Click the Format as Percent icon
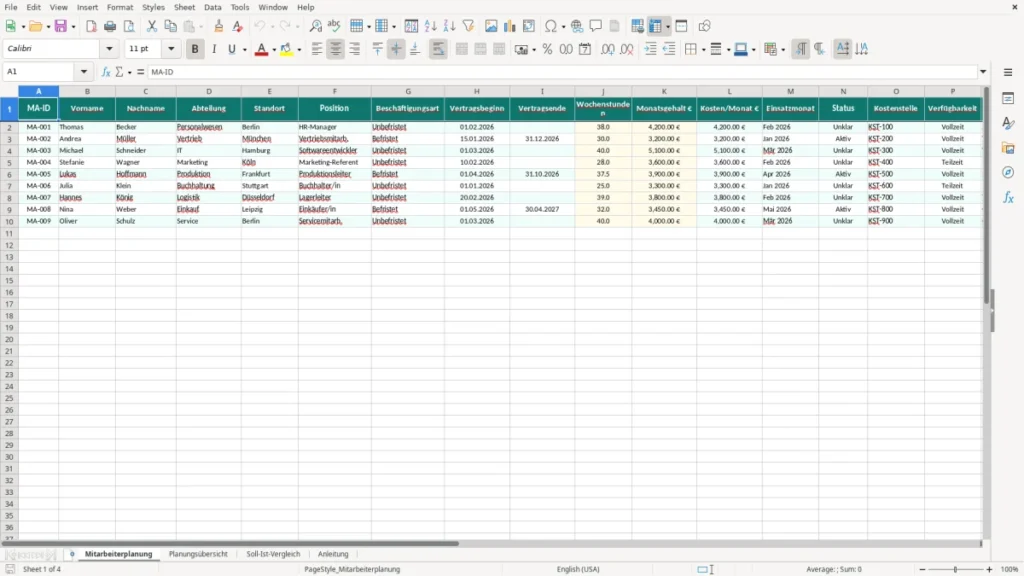Image resolution: width=1024 pixels, height=576 pixels. [x=547, y=49]
